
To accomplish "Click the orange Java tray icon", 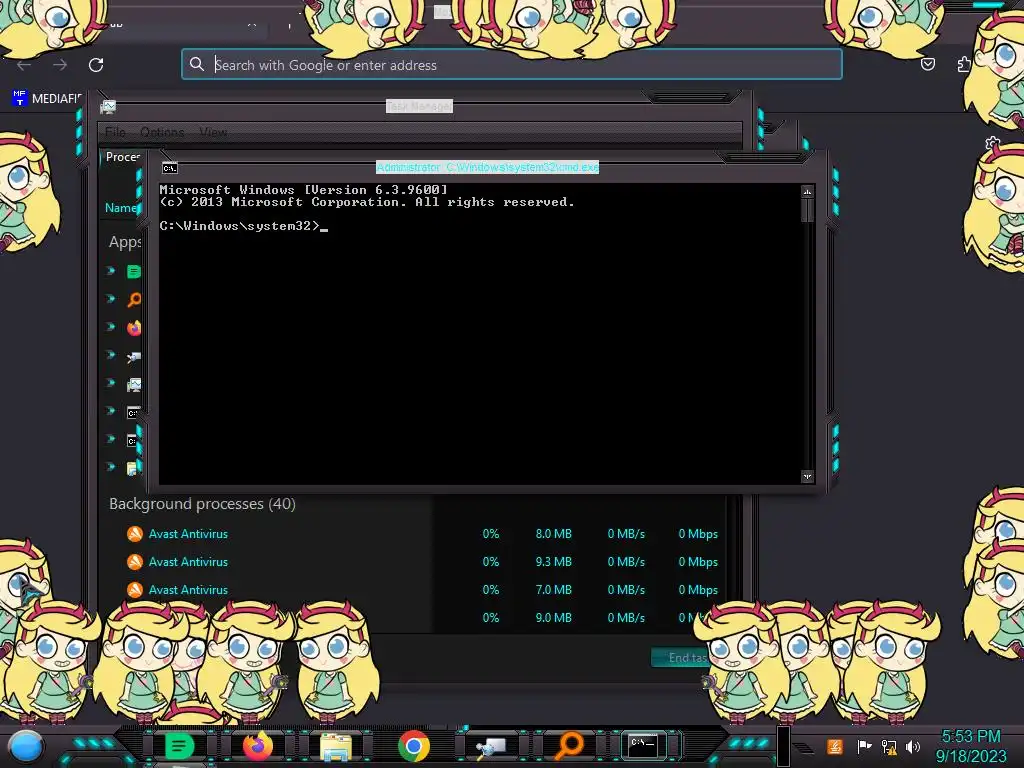I will (835, 746).
